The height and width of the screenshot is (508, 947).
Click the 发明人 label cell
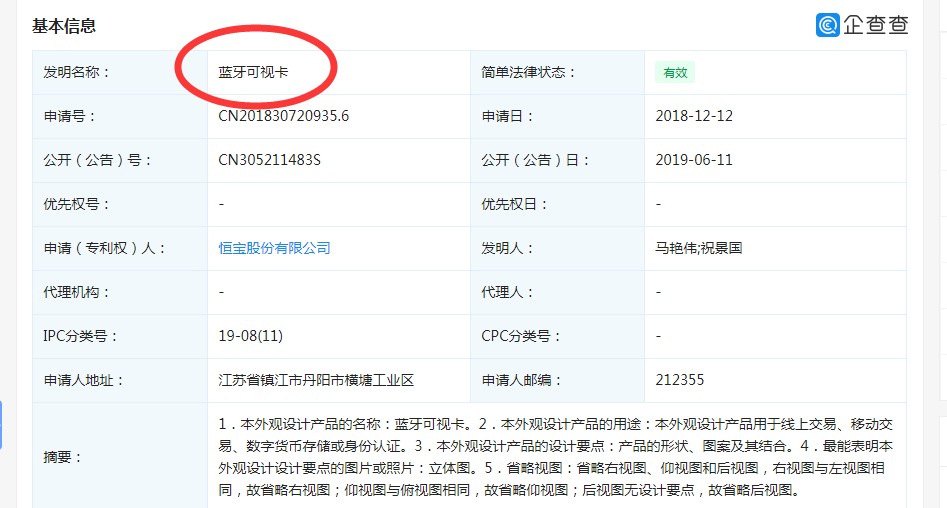[557, 248]
